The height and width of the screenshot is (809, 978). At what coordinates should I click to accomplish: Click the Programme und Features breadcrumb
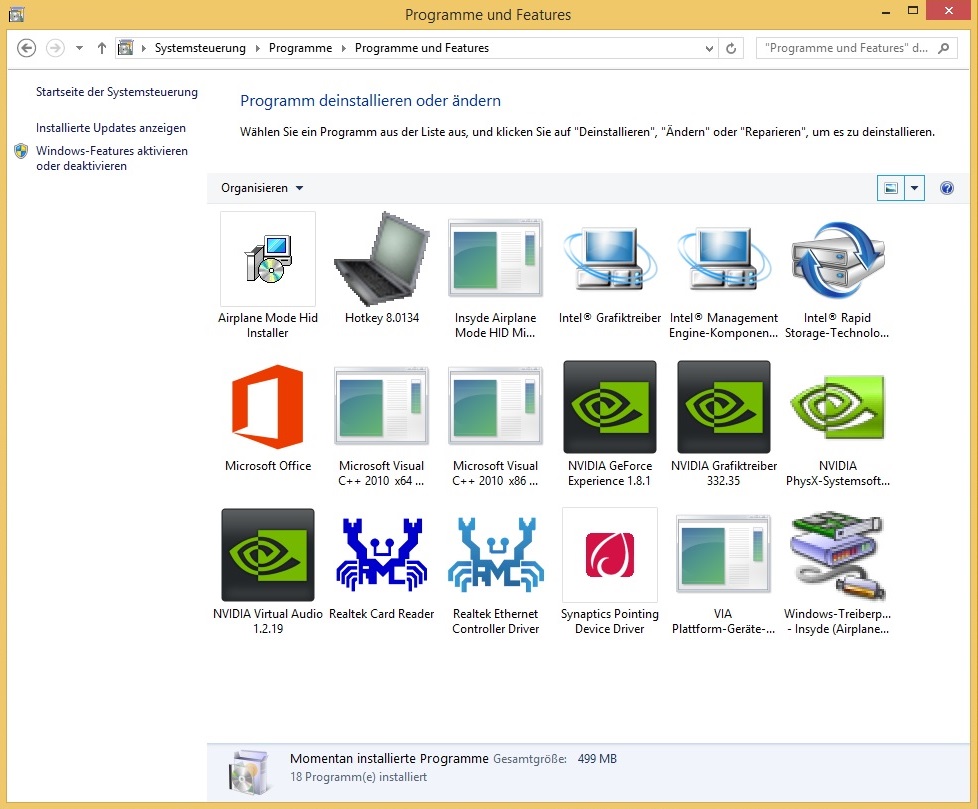[422, 48]
